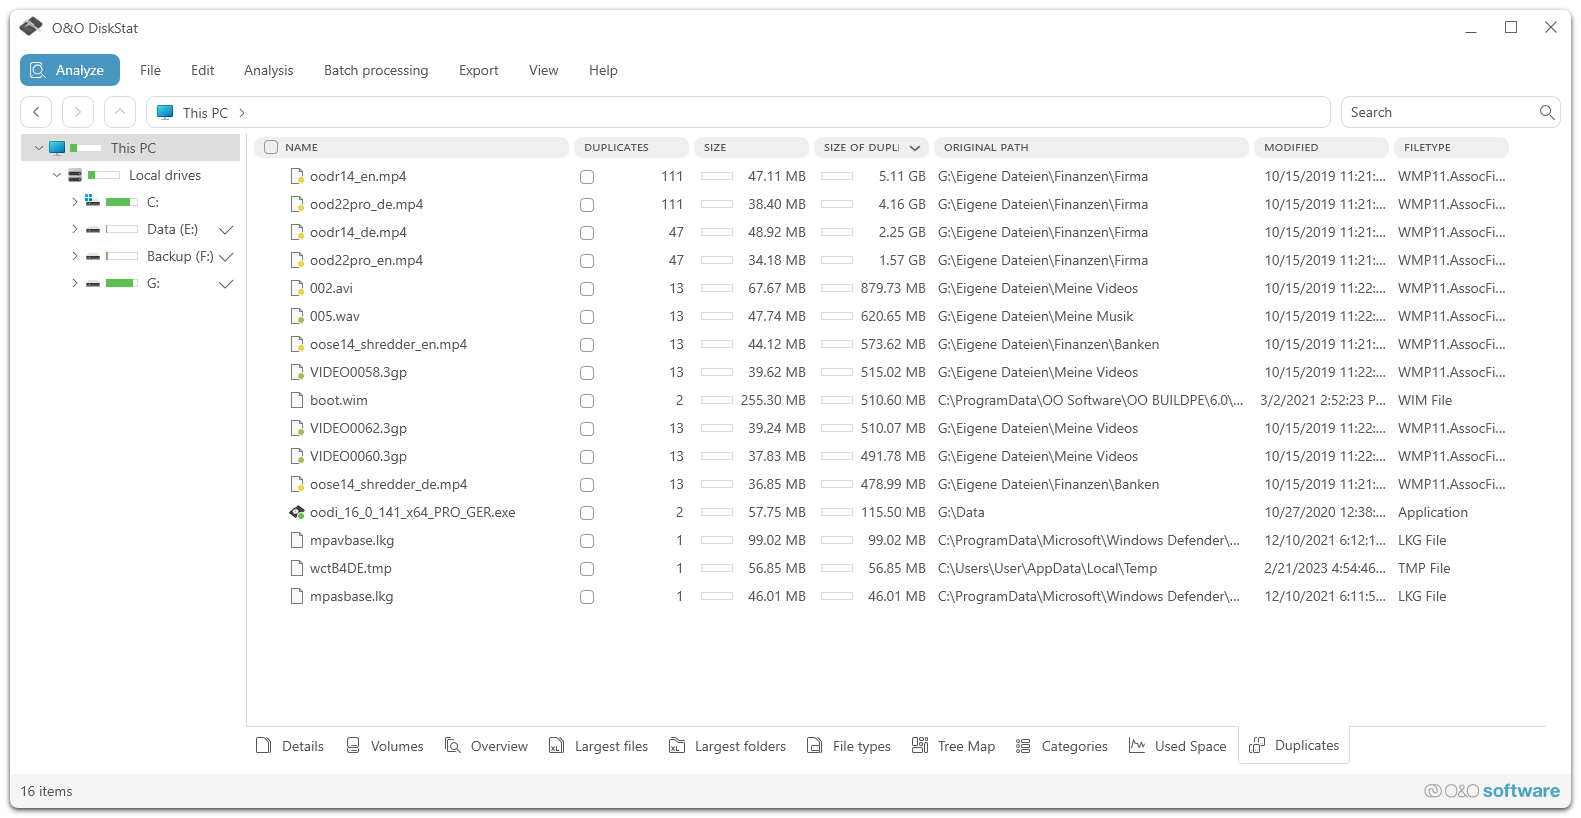This screenshot has height=818, width=1581.
Task: Click into the Search input field
Action: pyautogui.click(x=1435, y=112)
